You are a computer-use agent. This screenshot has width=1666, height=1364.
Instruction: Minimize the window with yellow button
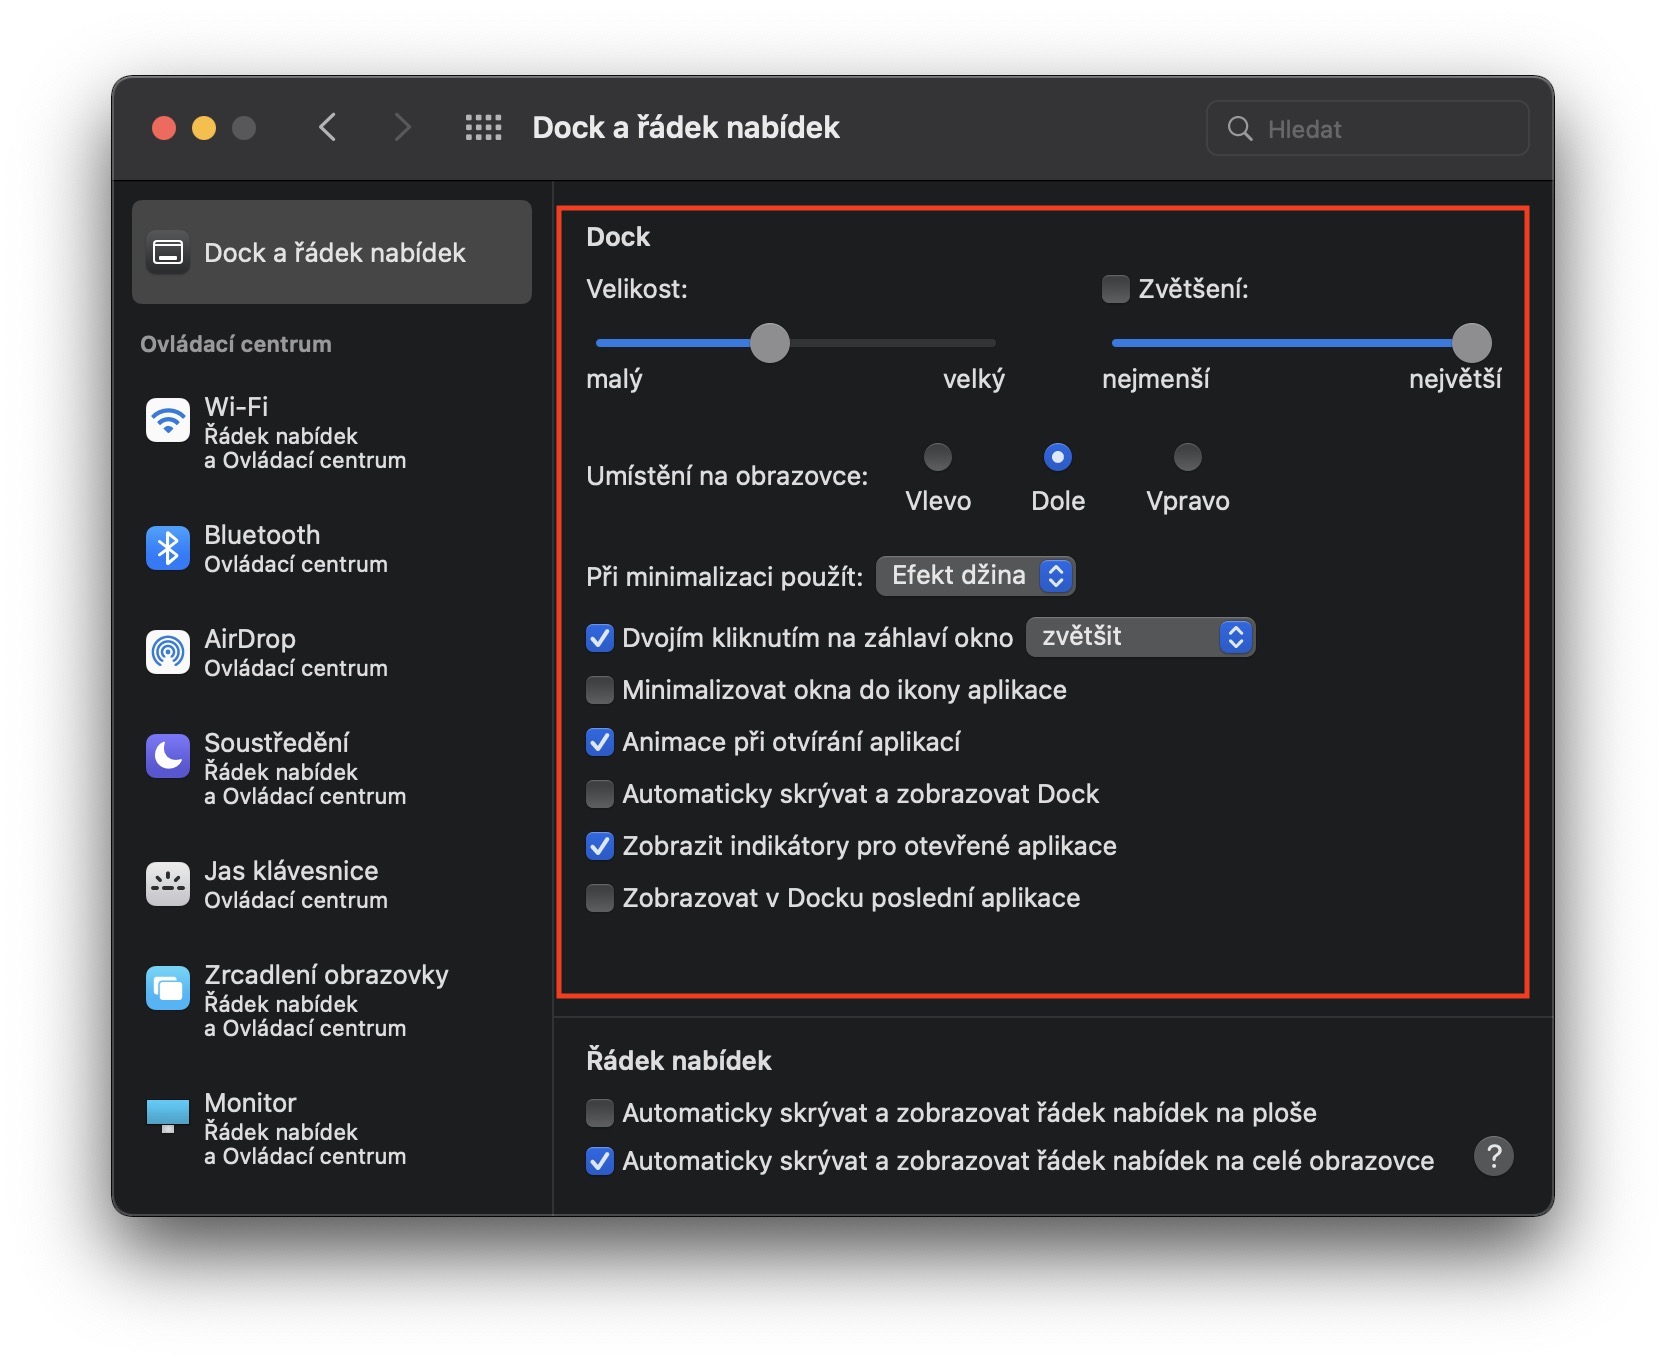click(204, 128)
